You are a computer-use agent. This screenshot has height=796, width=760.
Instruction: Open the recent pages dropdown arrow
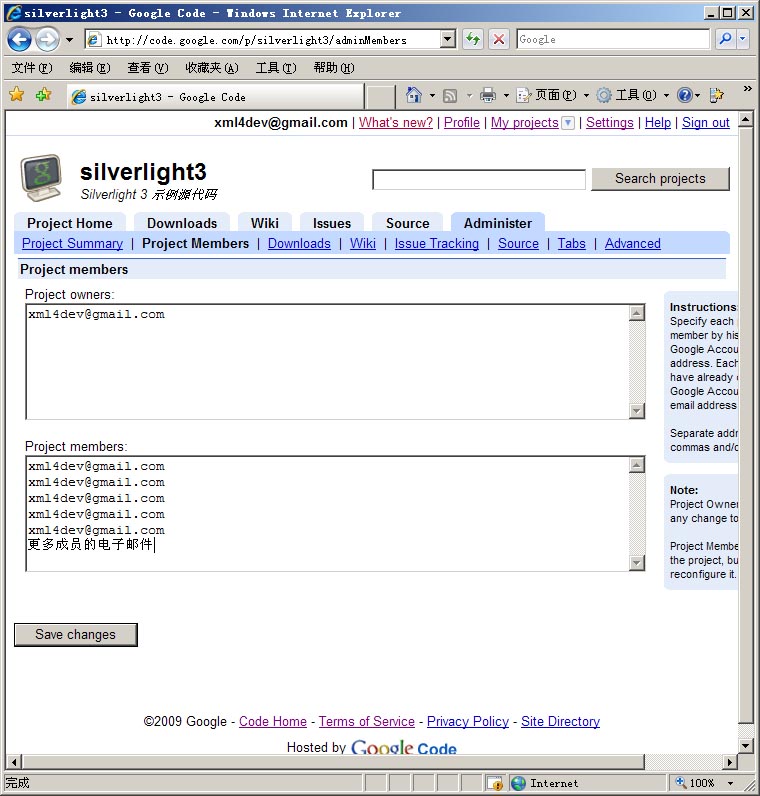[x=70, y=40]
